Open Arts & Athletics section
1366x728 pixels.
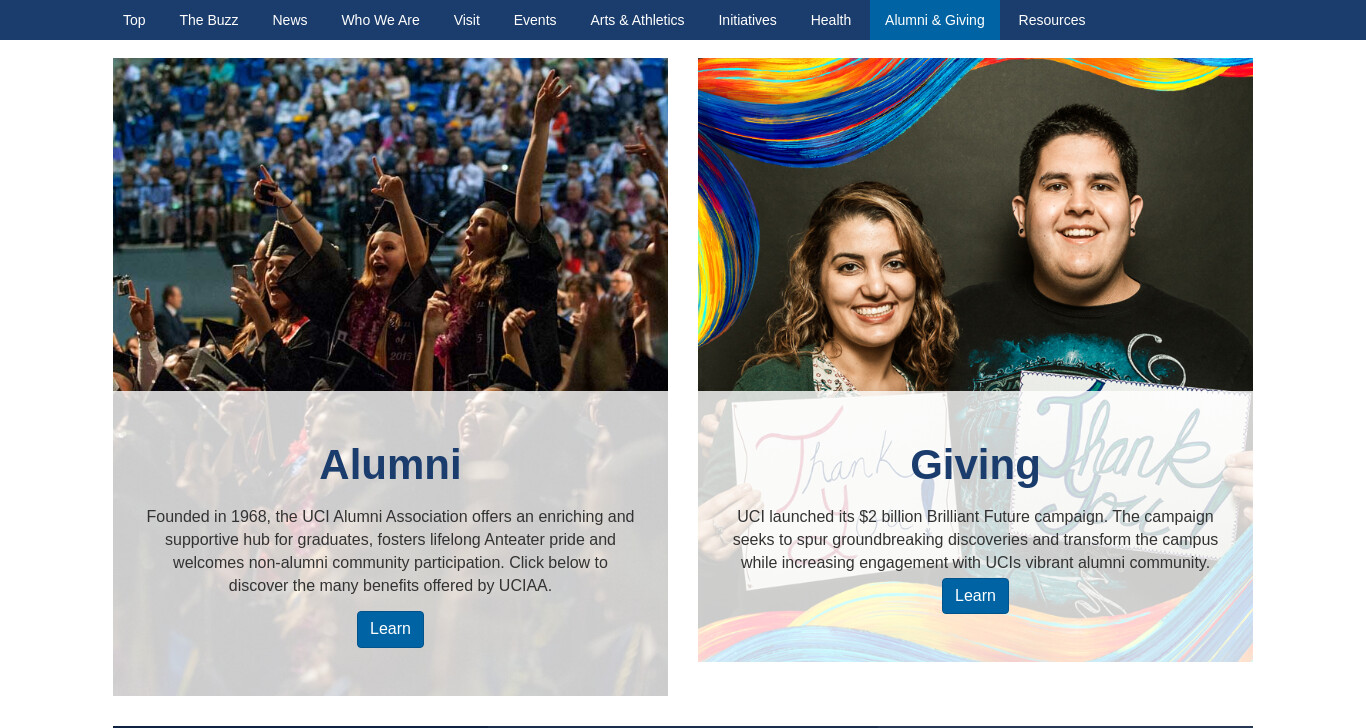coord(637,20)
